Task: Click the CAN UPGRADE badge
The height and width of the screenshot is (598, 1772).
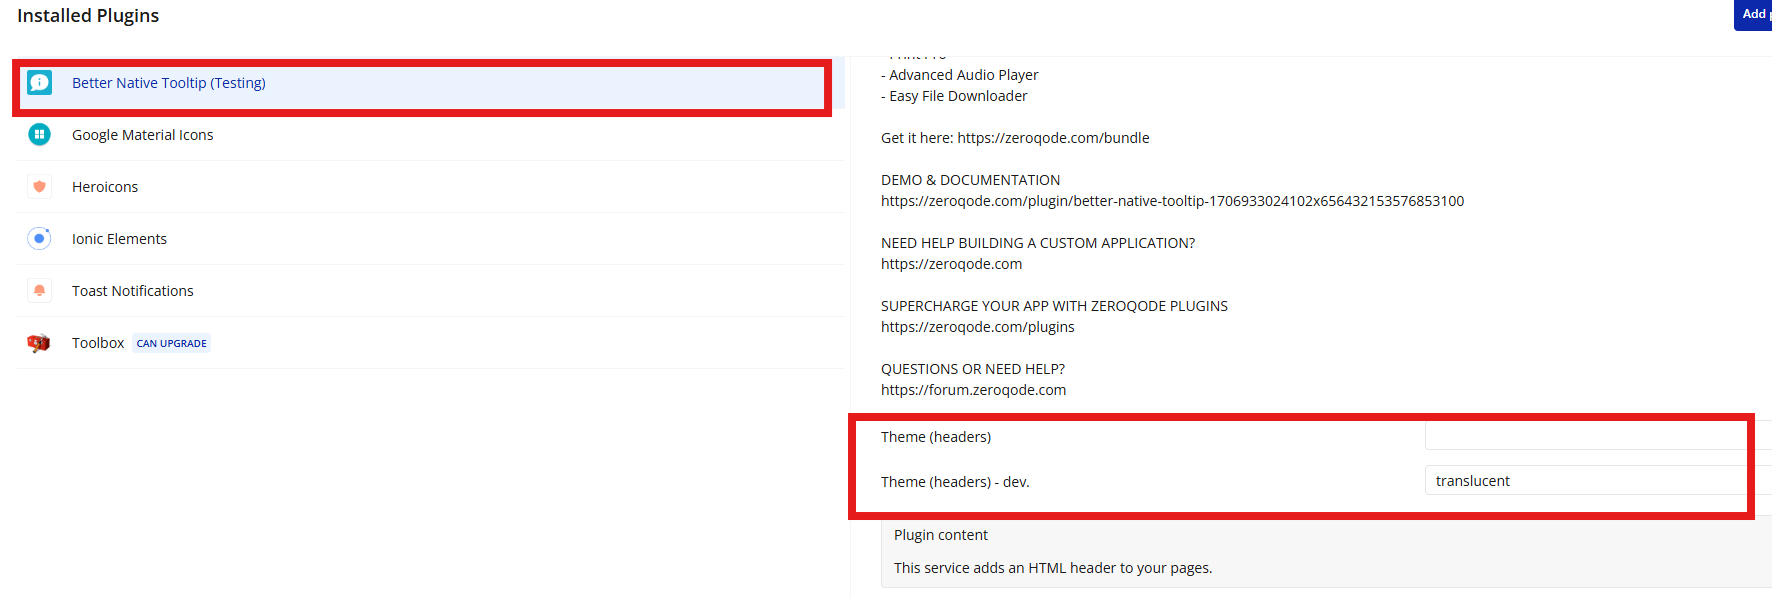Action: tap(172, 343)
